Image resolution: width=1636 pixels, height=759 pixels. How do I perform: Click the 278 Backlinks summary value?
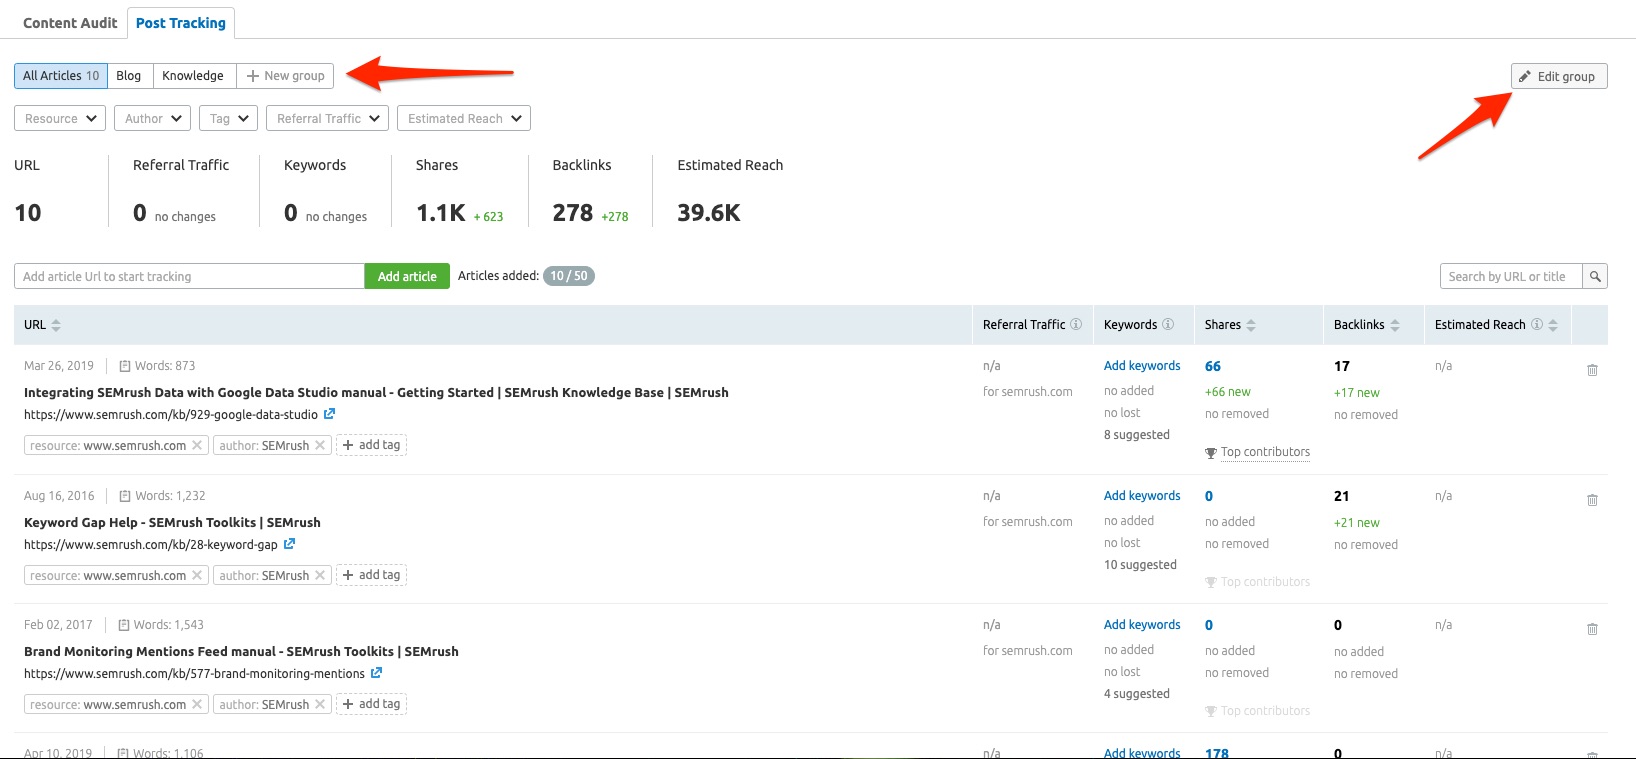(x=573, y=213)
